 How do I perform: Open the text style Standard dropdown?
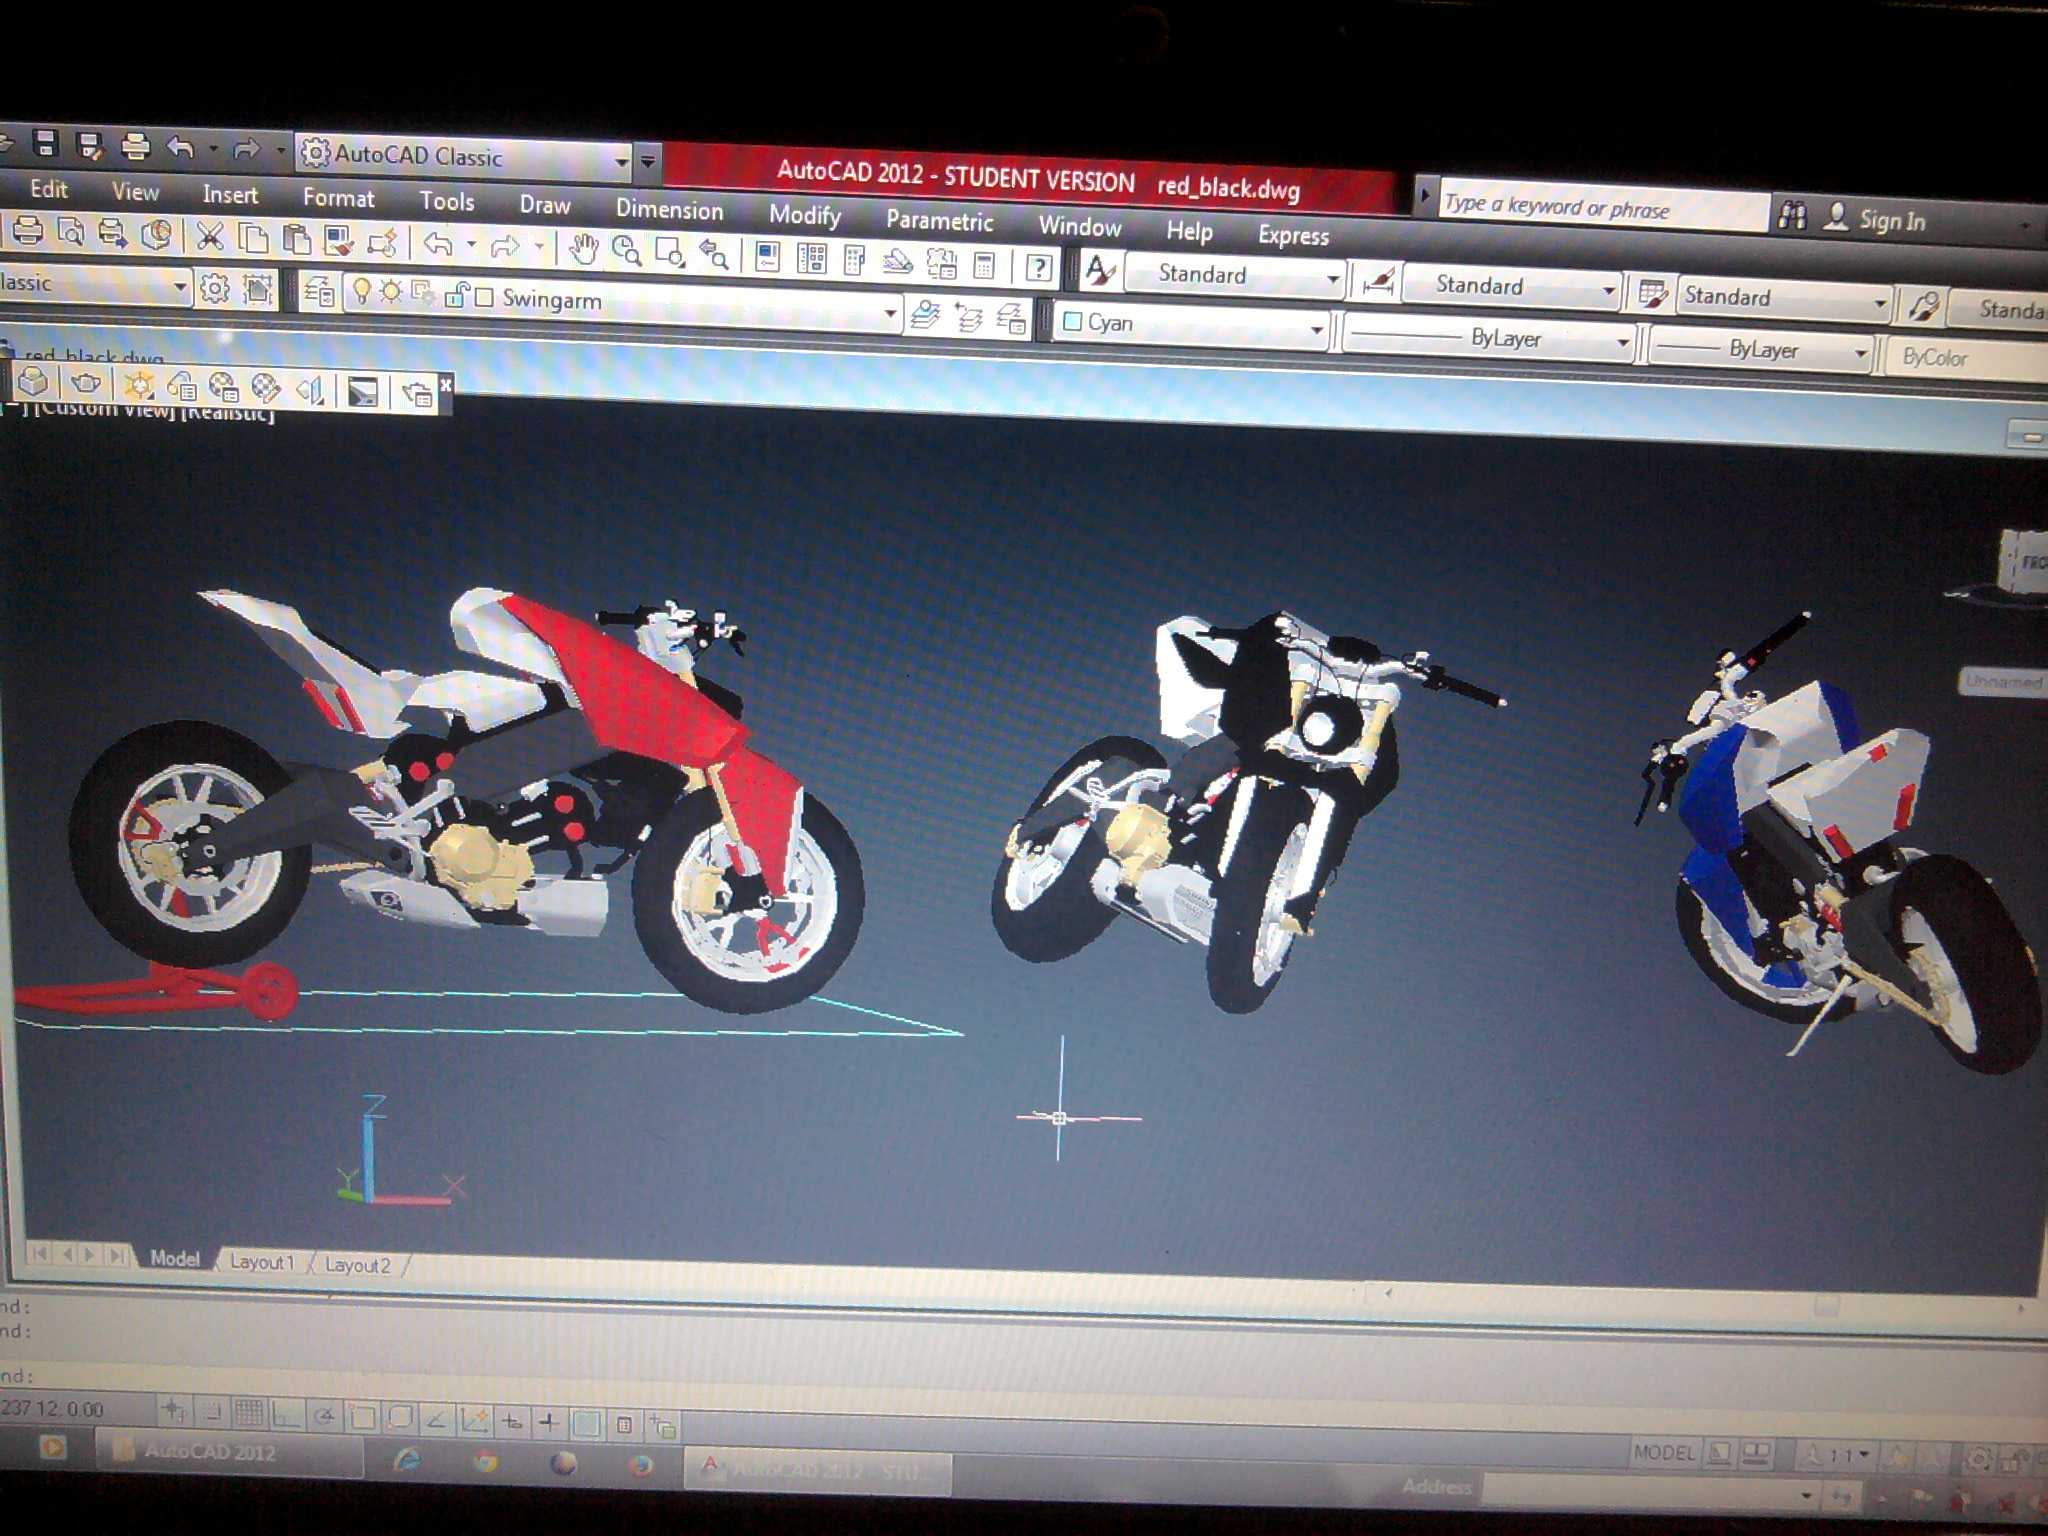pyautogui.click(x=1235, y=275)
